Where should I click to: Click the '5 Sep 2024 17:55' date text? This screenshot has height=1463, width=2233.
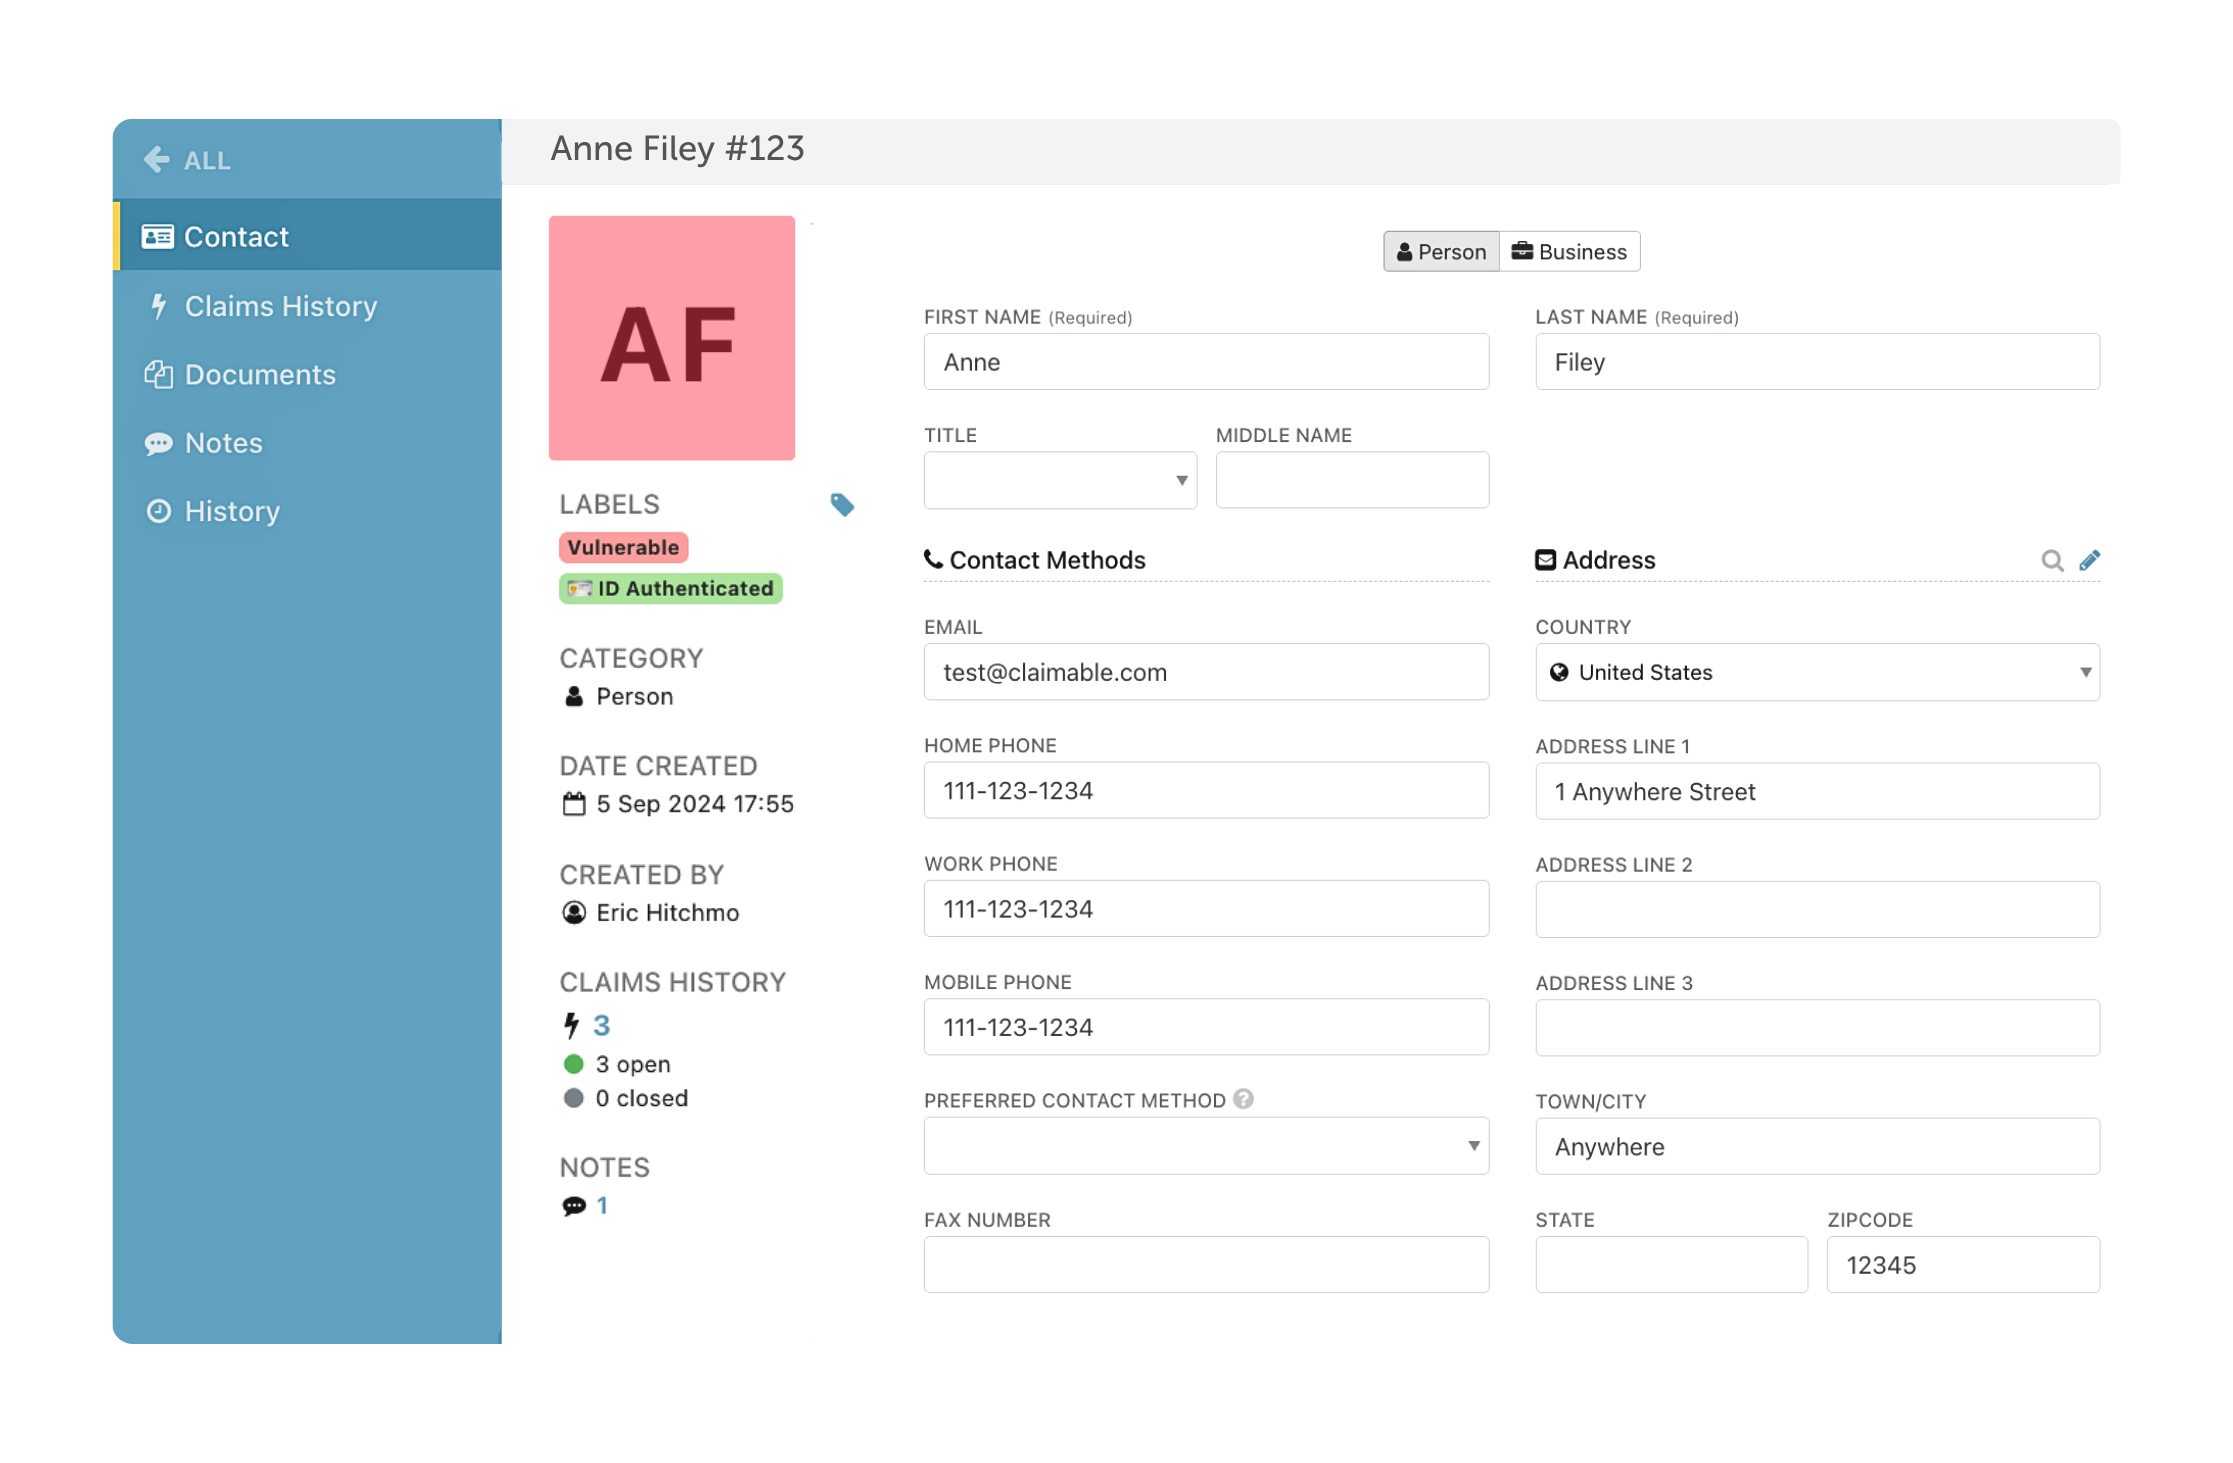click(695, 804)
